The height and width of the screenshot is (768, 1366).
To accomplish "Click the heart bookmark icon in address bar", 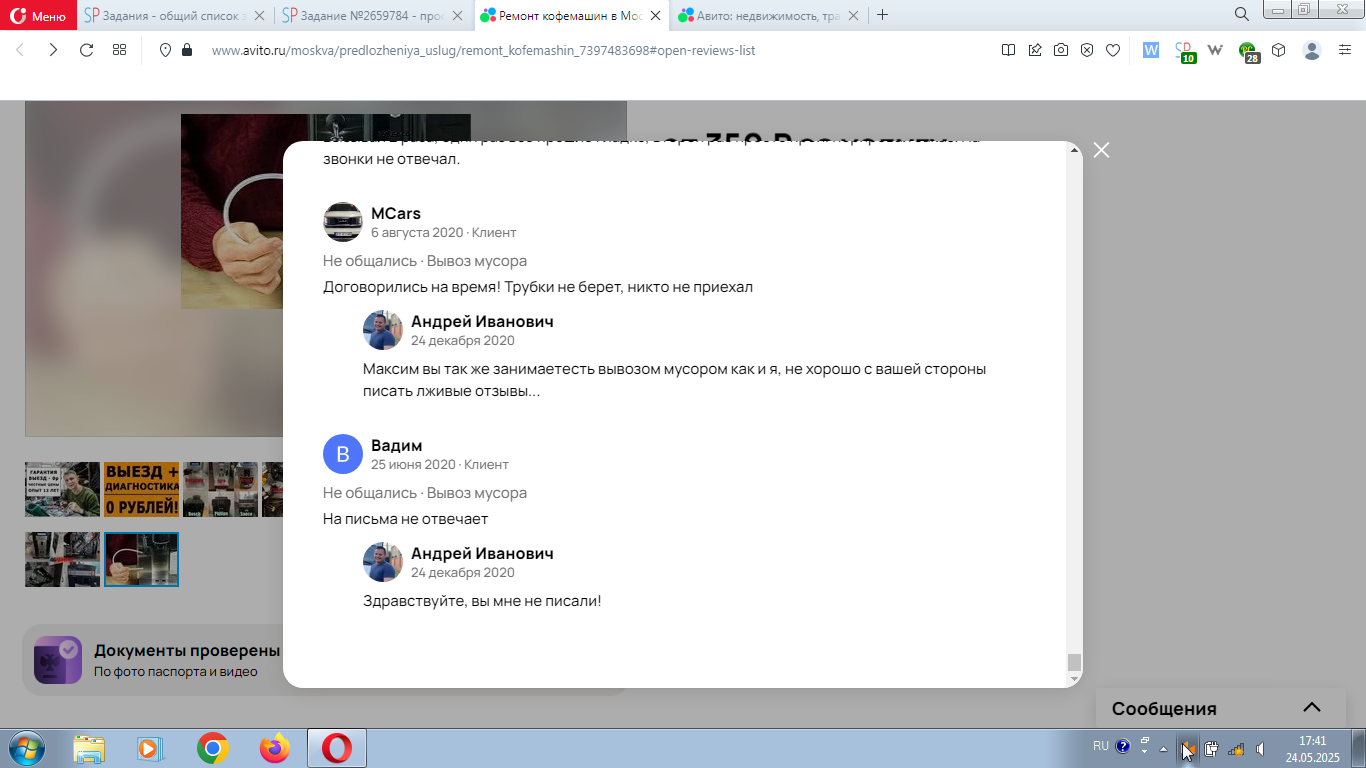I will pos(1112,50).
